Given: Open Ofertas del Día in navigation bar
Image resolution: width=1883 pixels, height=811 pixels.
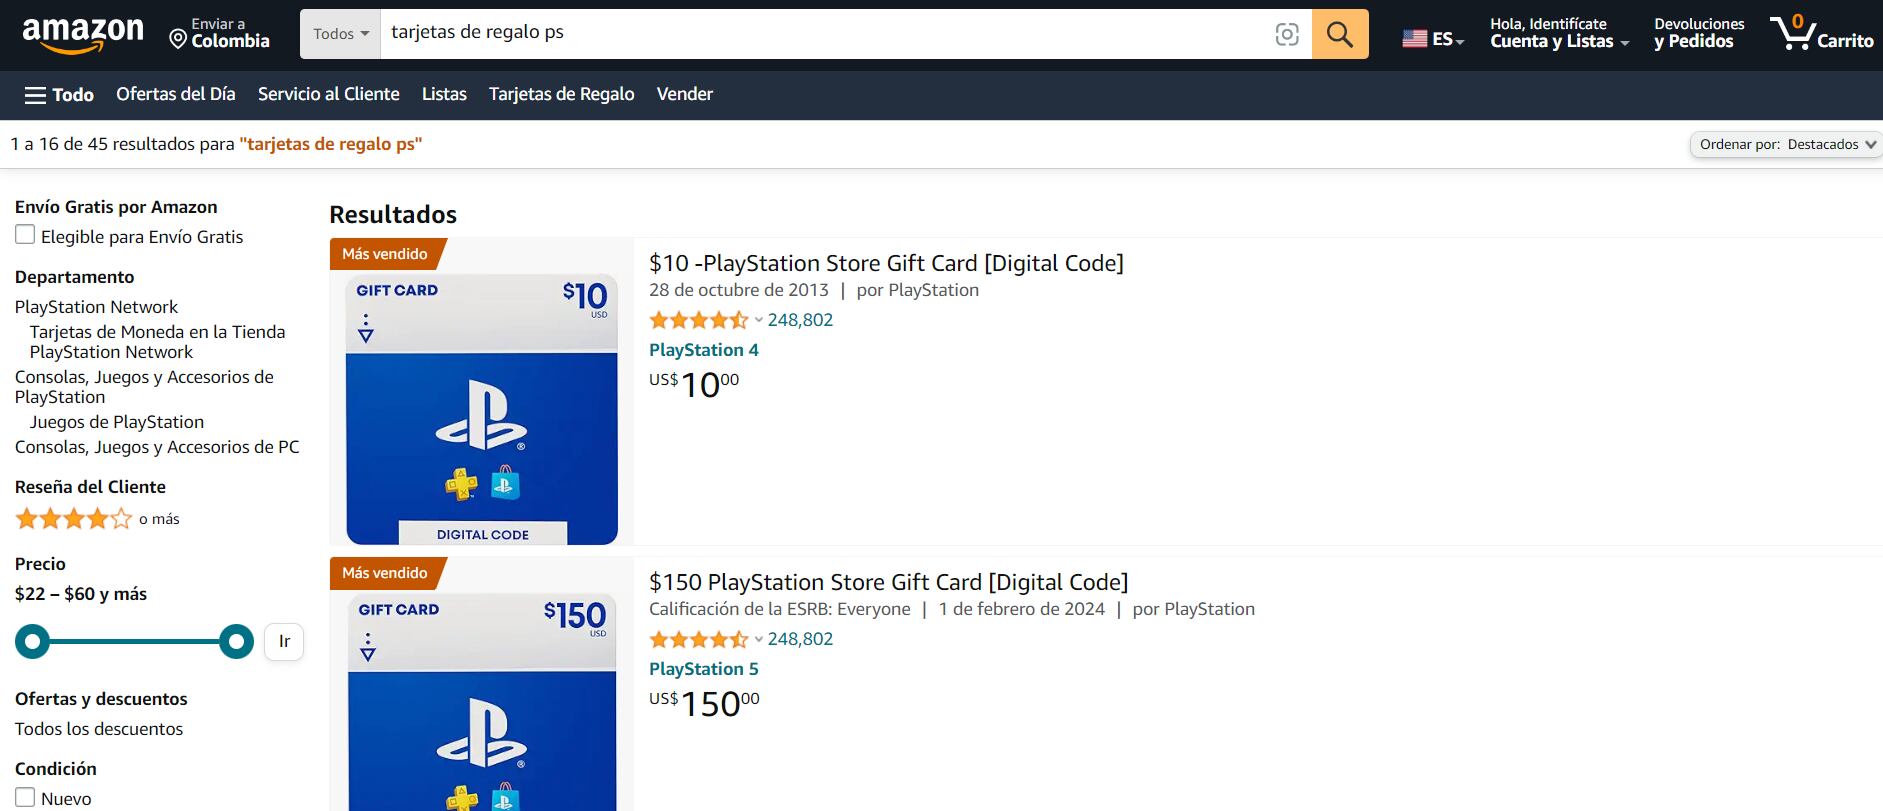Looking at the screenshot, I should (x=176, y=94).
